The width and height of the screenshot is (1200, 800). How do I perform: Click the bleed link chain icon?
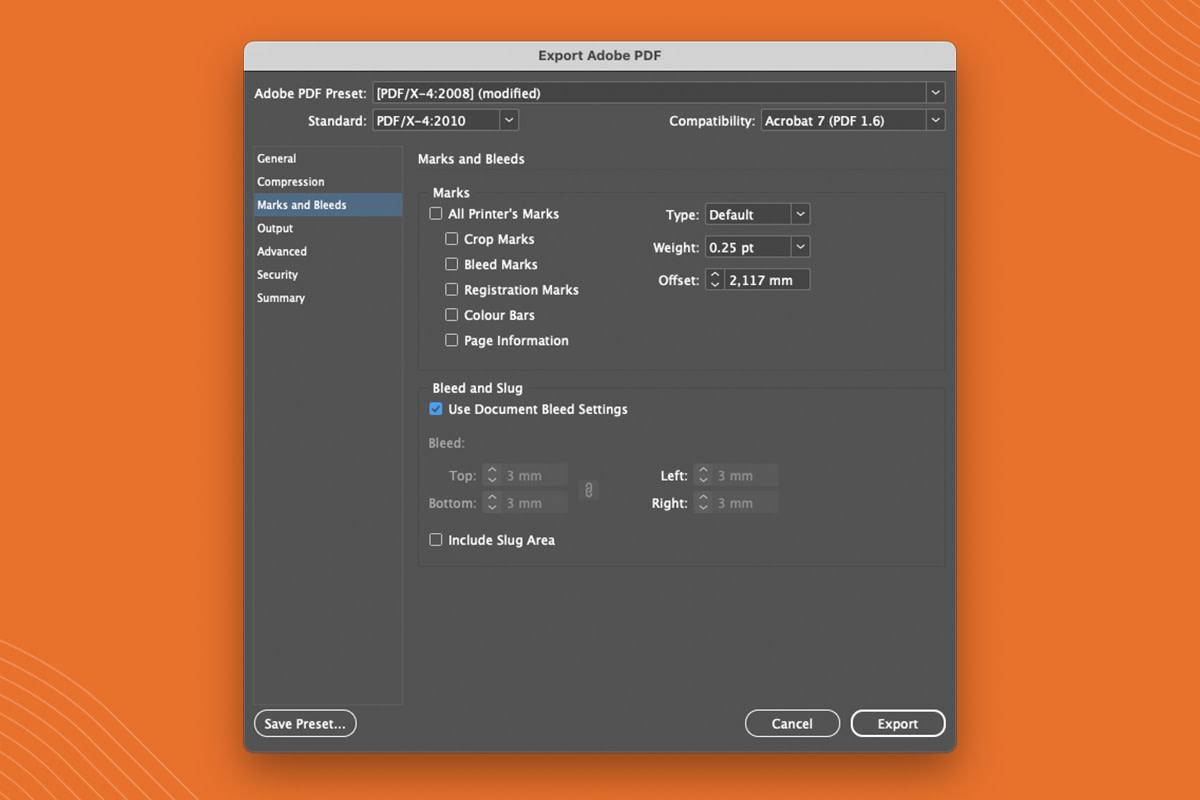point(589,490)
